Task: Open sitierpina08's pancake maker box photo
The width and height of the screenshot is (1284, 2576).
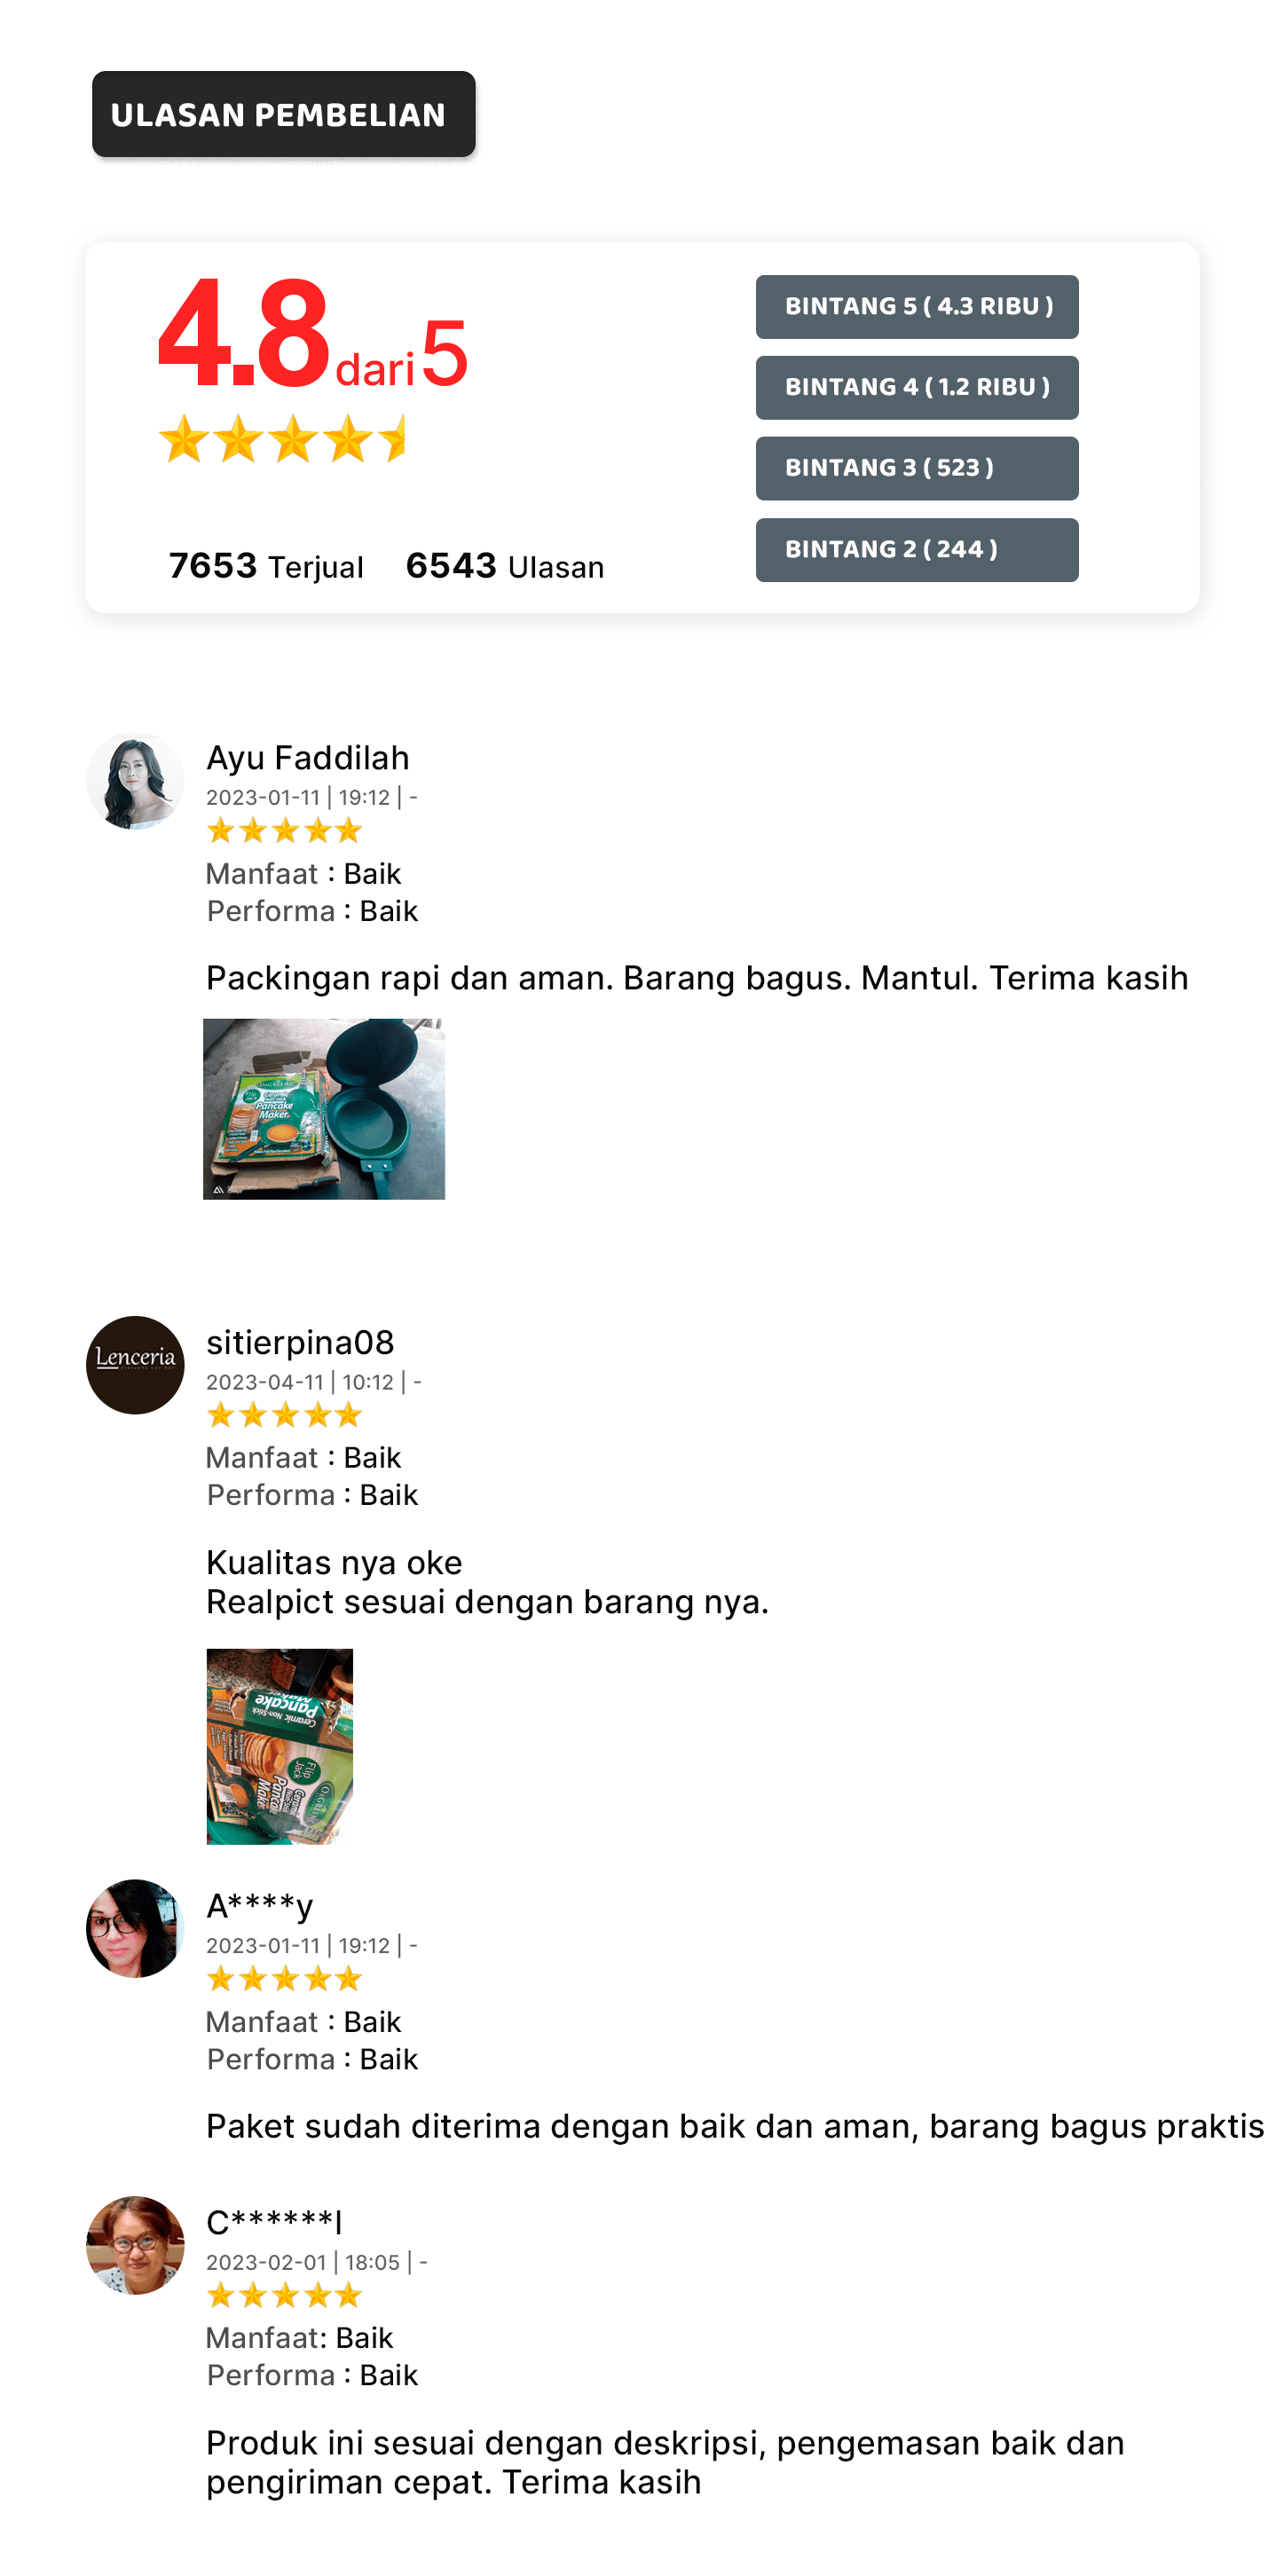Action: click(x=280, y=1746)
